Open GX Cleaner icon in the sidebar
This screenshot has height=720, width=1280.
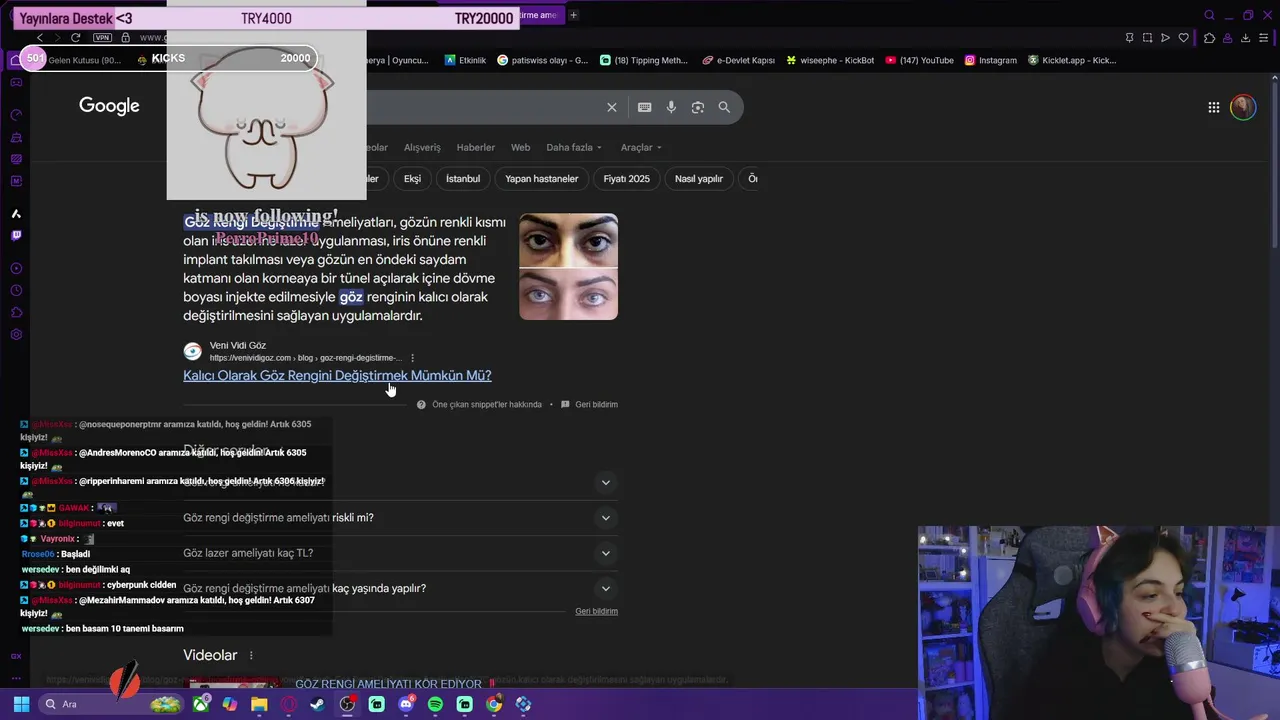coord(16,137)
